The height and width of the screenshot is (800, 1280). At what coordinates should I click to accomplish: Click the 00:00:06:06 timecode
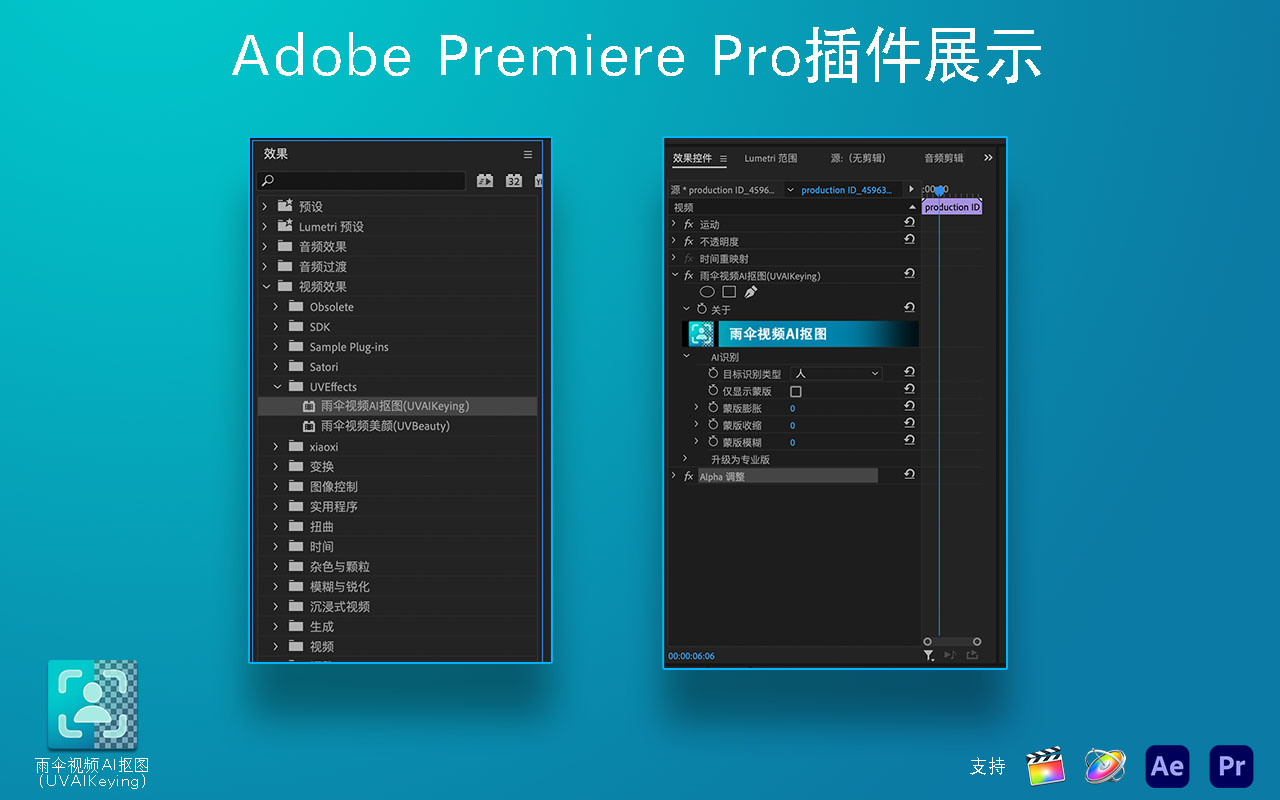point(692,656)
